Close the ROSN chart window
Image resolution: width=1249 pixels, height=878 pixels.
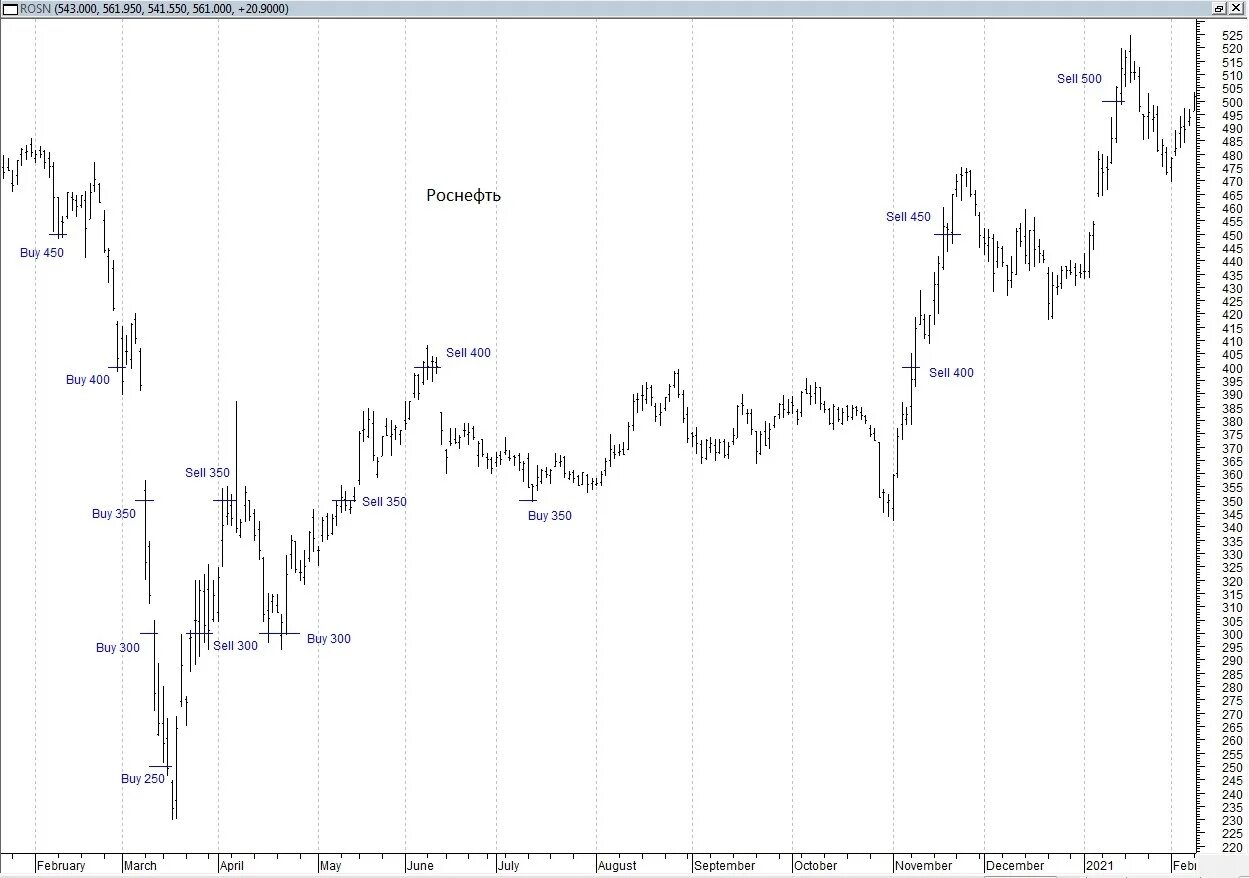pyautogui.click(x=1236, y=8)
